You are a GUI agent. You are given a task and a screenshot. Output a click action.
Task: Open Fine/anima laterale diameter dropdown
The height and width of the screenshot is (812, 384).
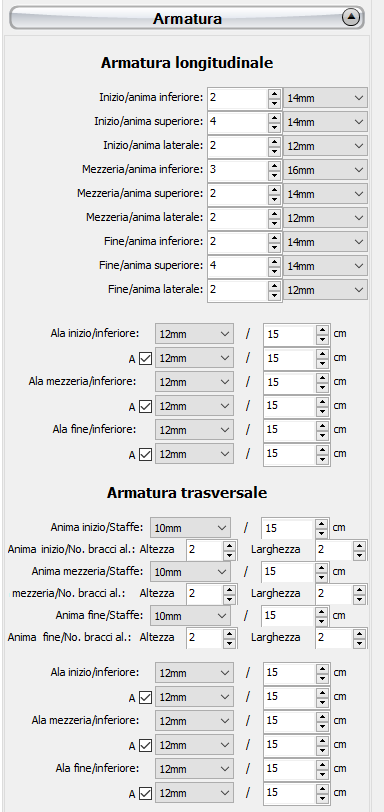(325, 290)
